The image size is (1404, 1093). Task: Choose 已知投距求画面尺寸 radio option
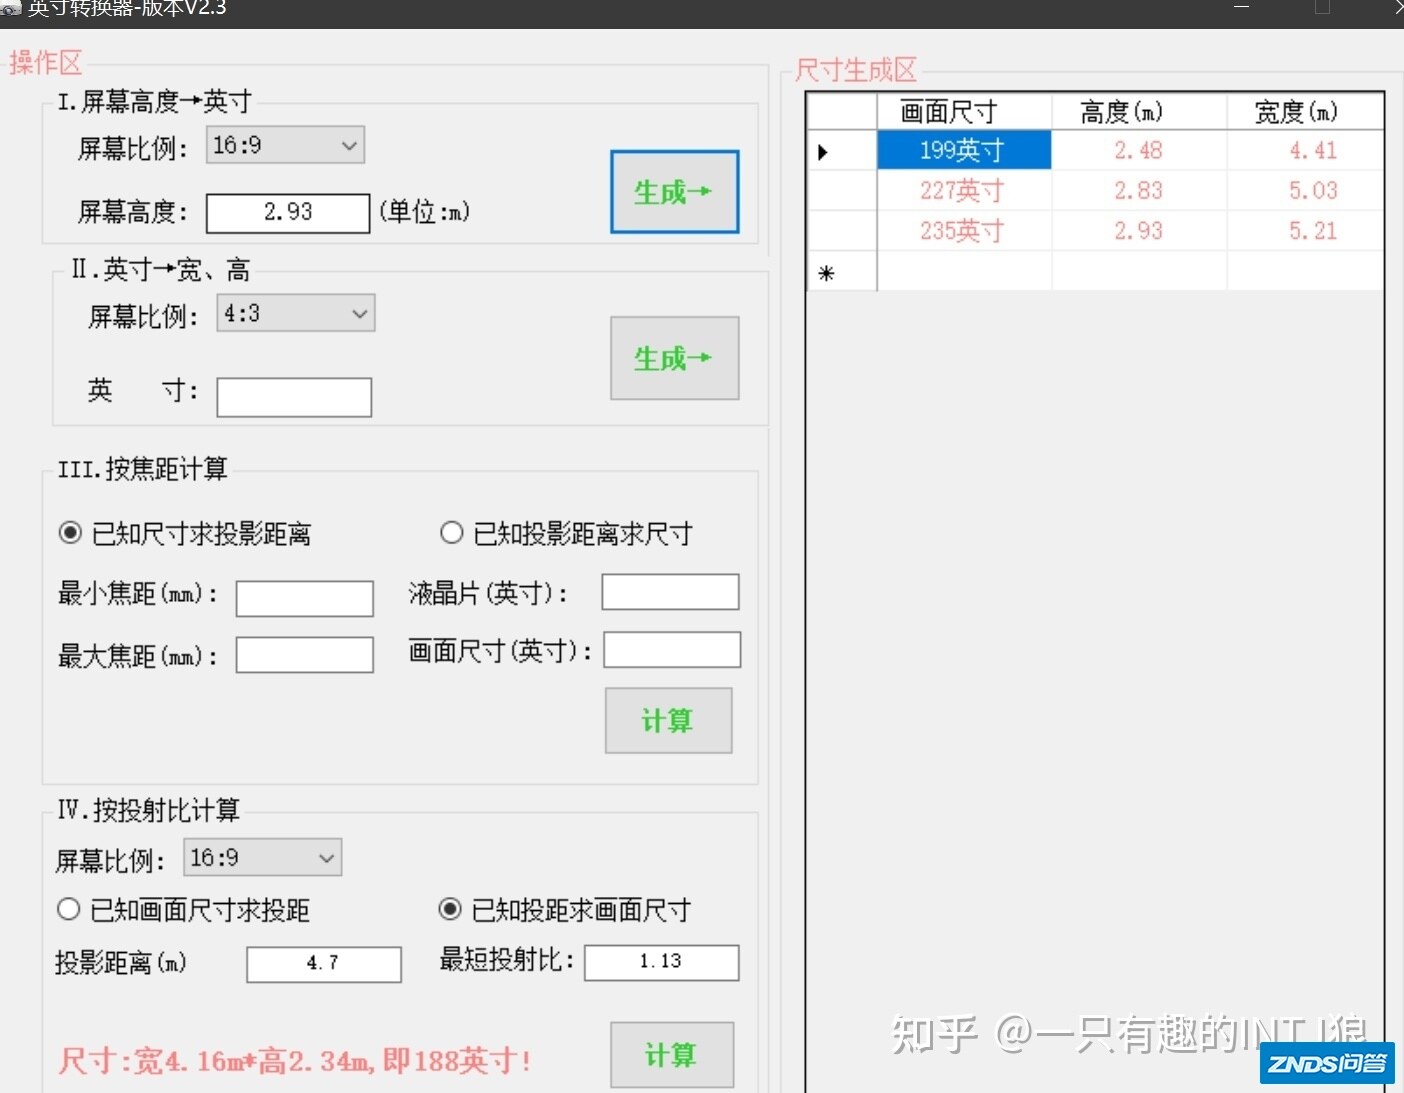point(450,909)
